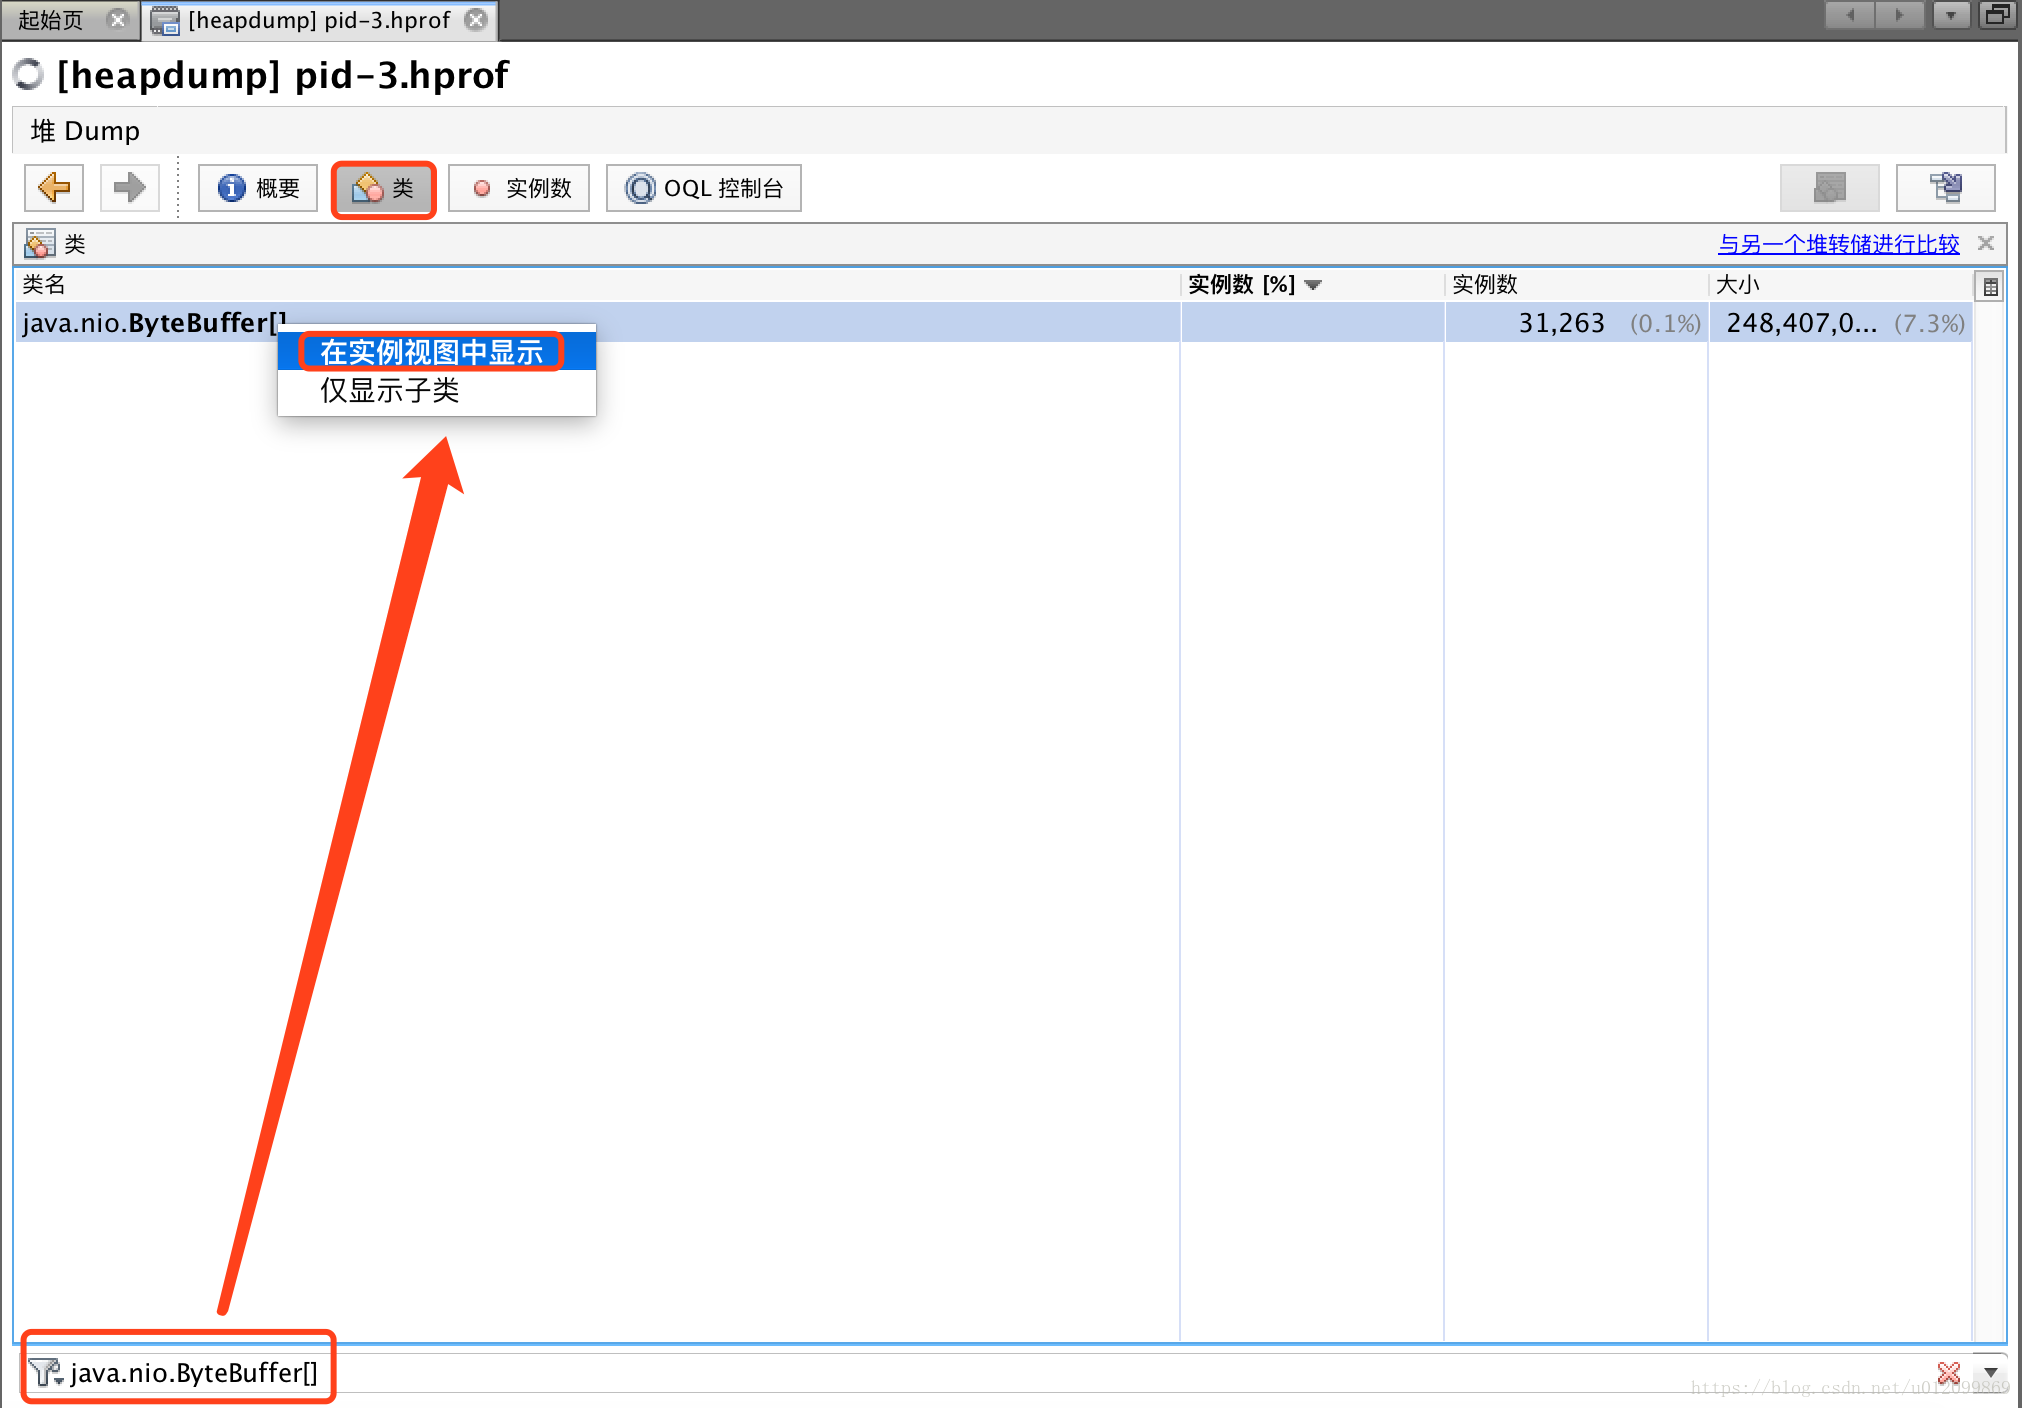Open the 实例数 instances view
The image size is (2022, 1408).
coord(519,188)
